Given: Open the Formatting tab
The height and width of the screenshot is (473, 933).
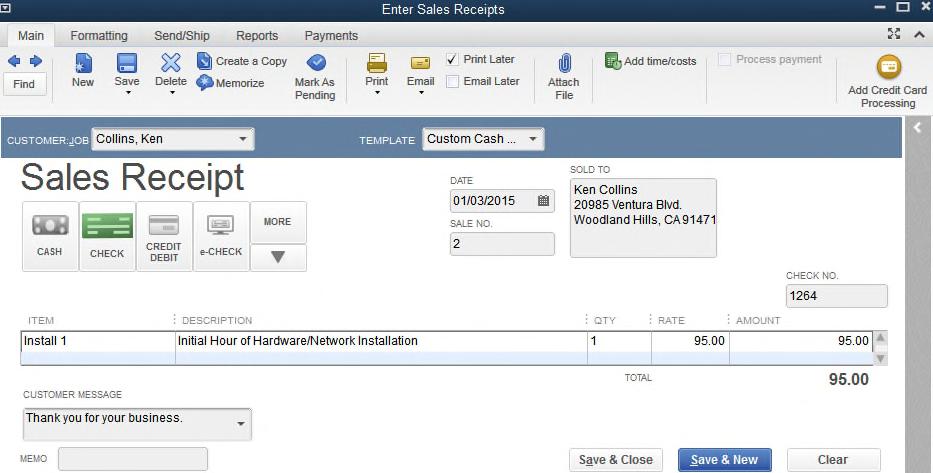Looking at the screenshot, I should (99, 36).
